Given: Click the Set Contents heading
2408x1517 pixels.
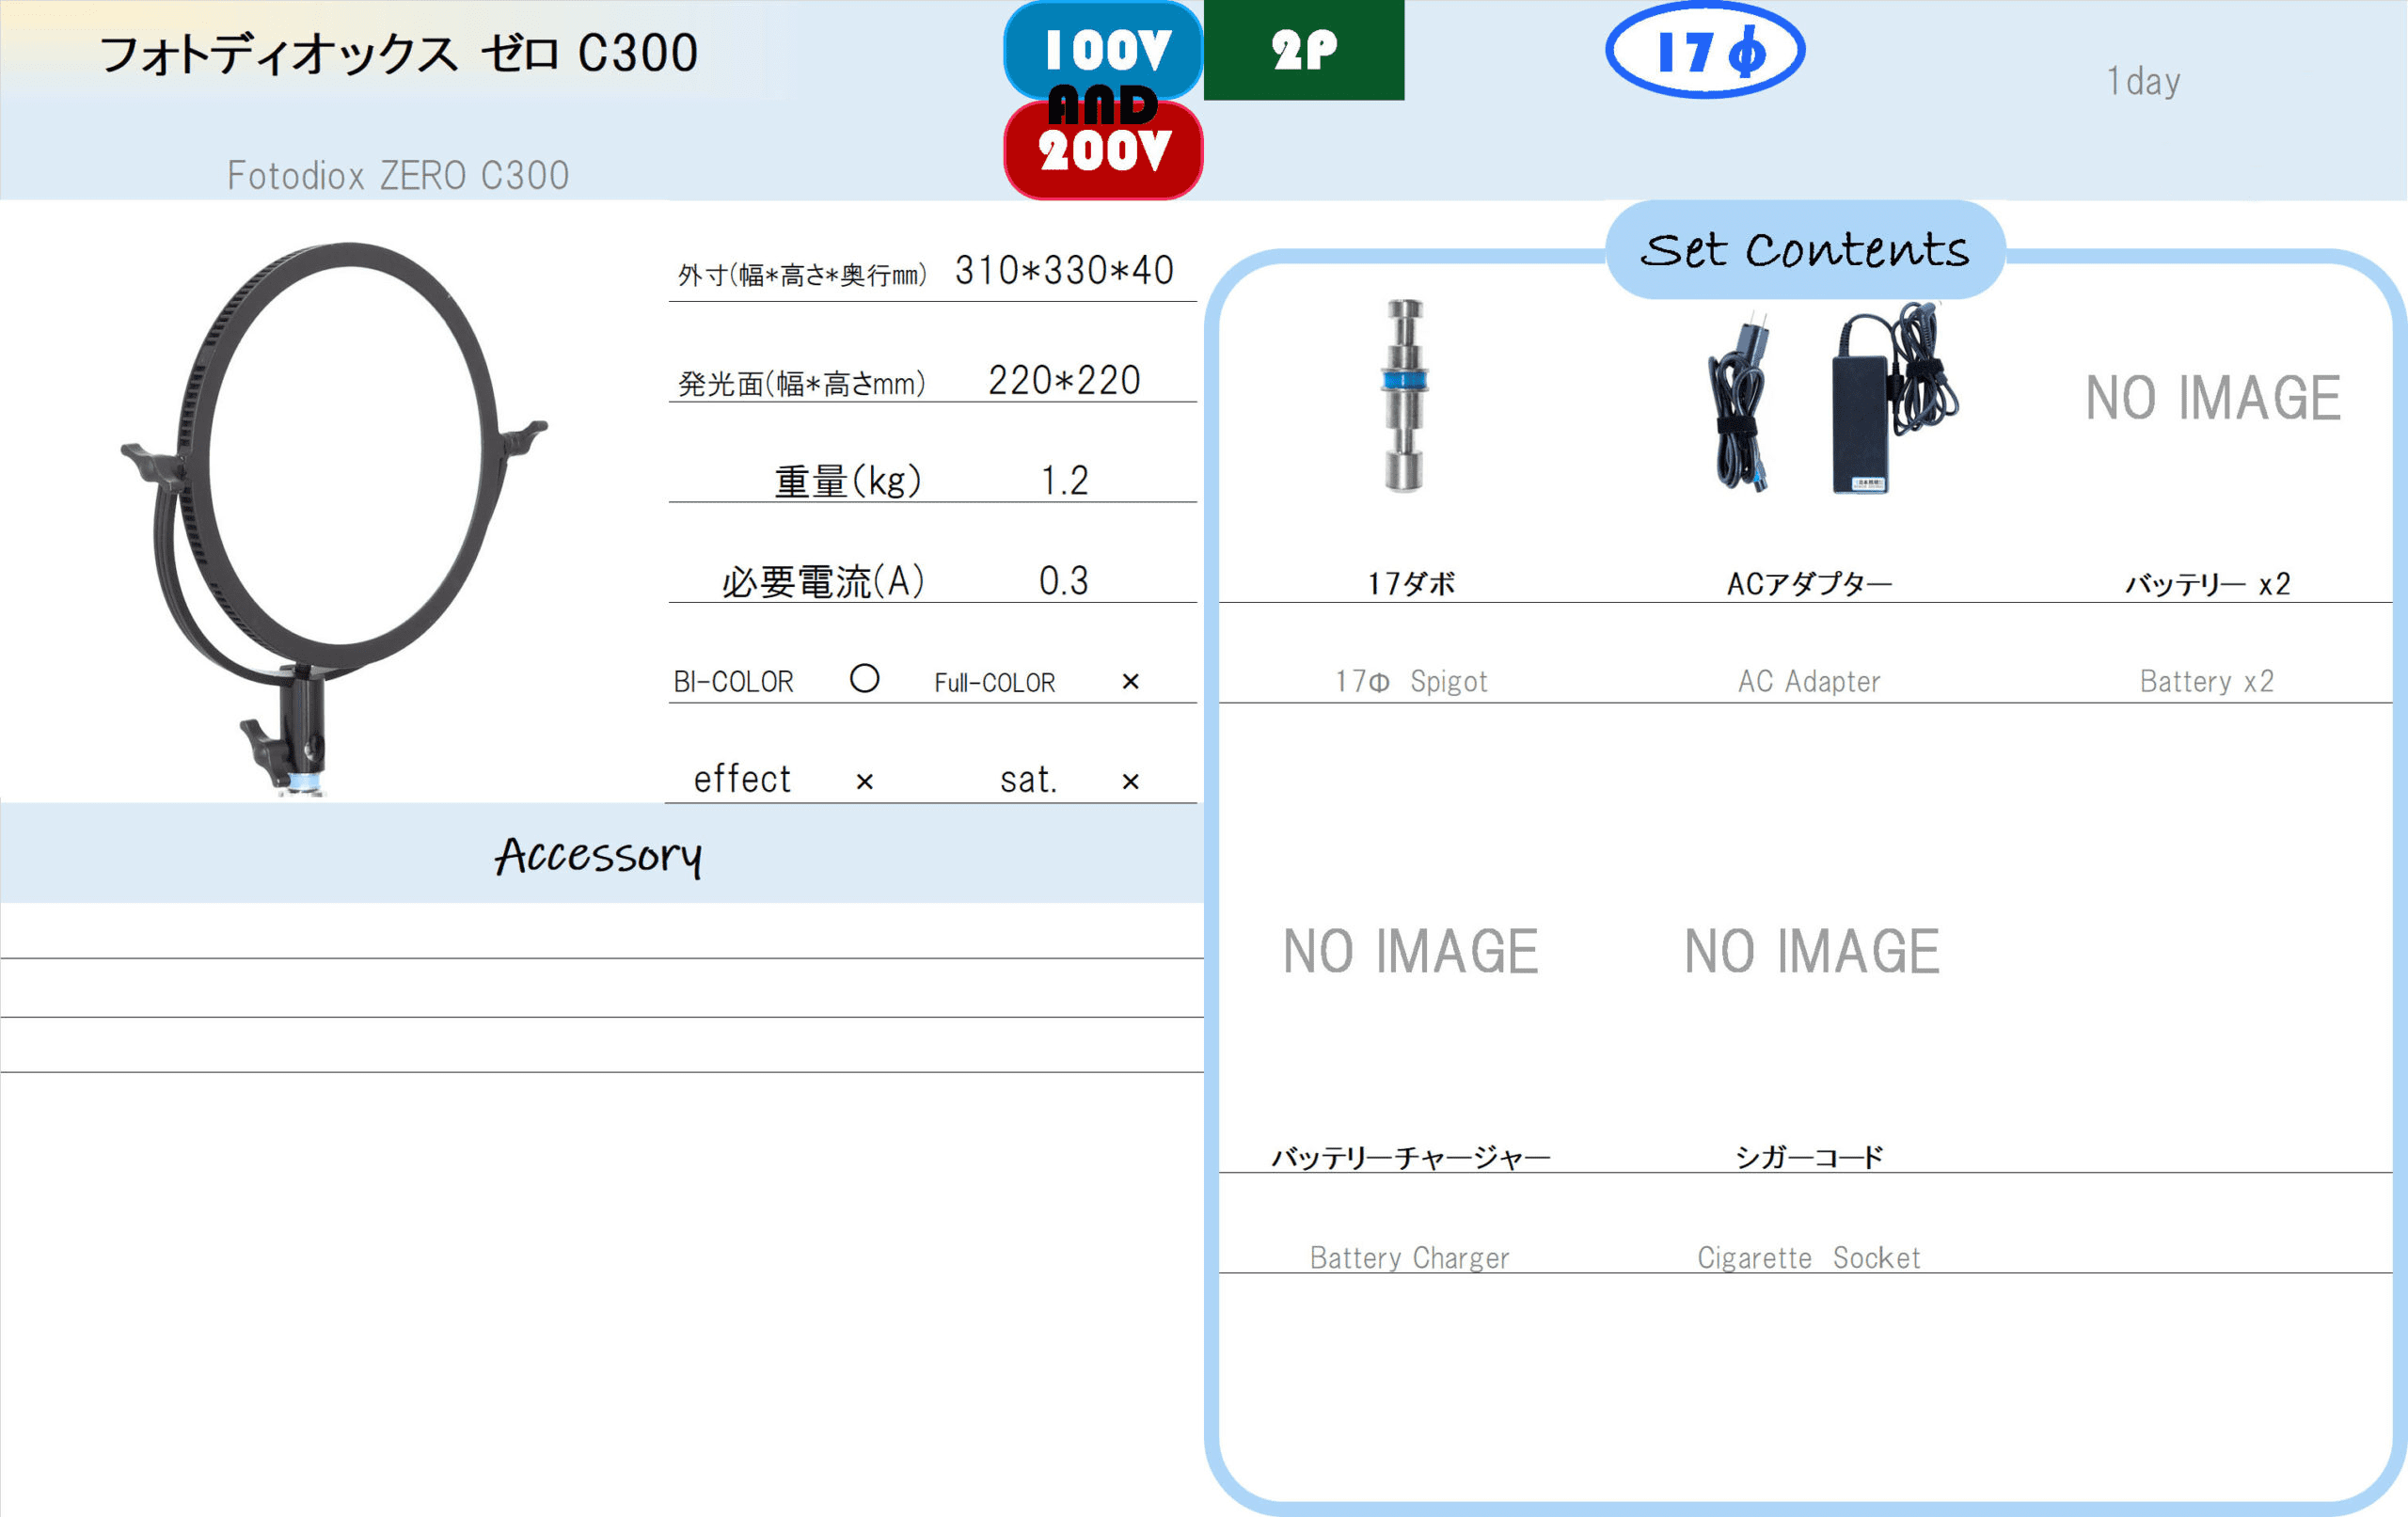Looking at the screenshot, I should point(1805,250).
